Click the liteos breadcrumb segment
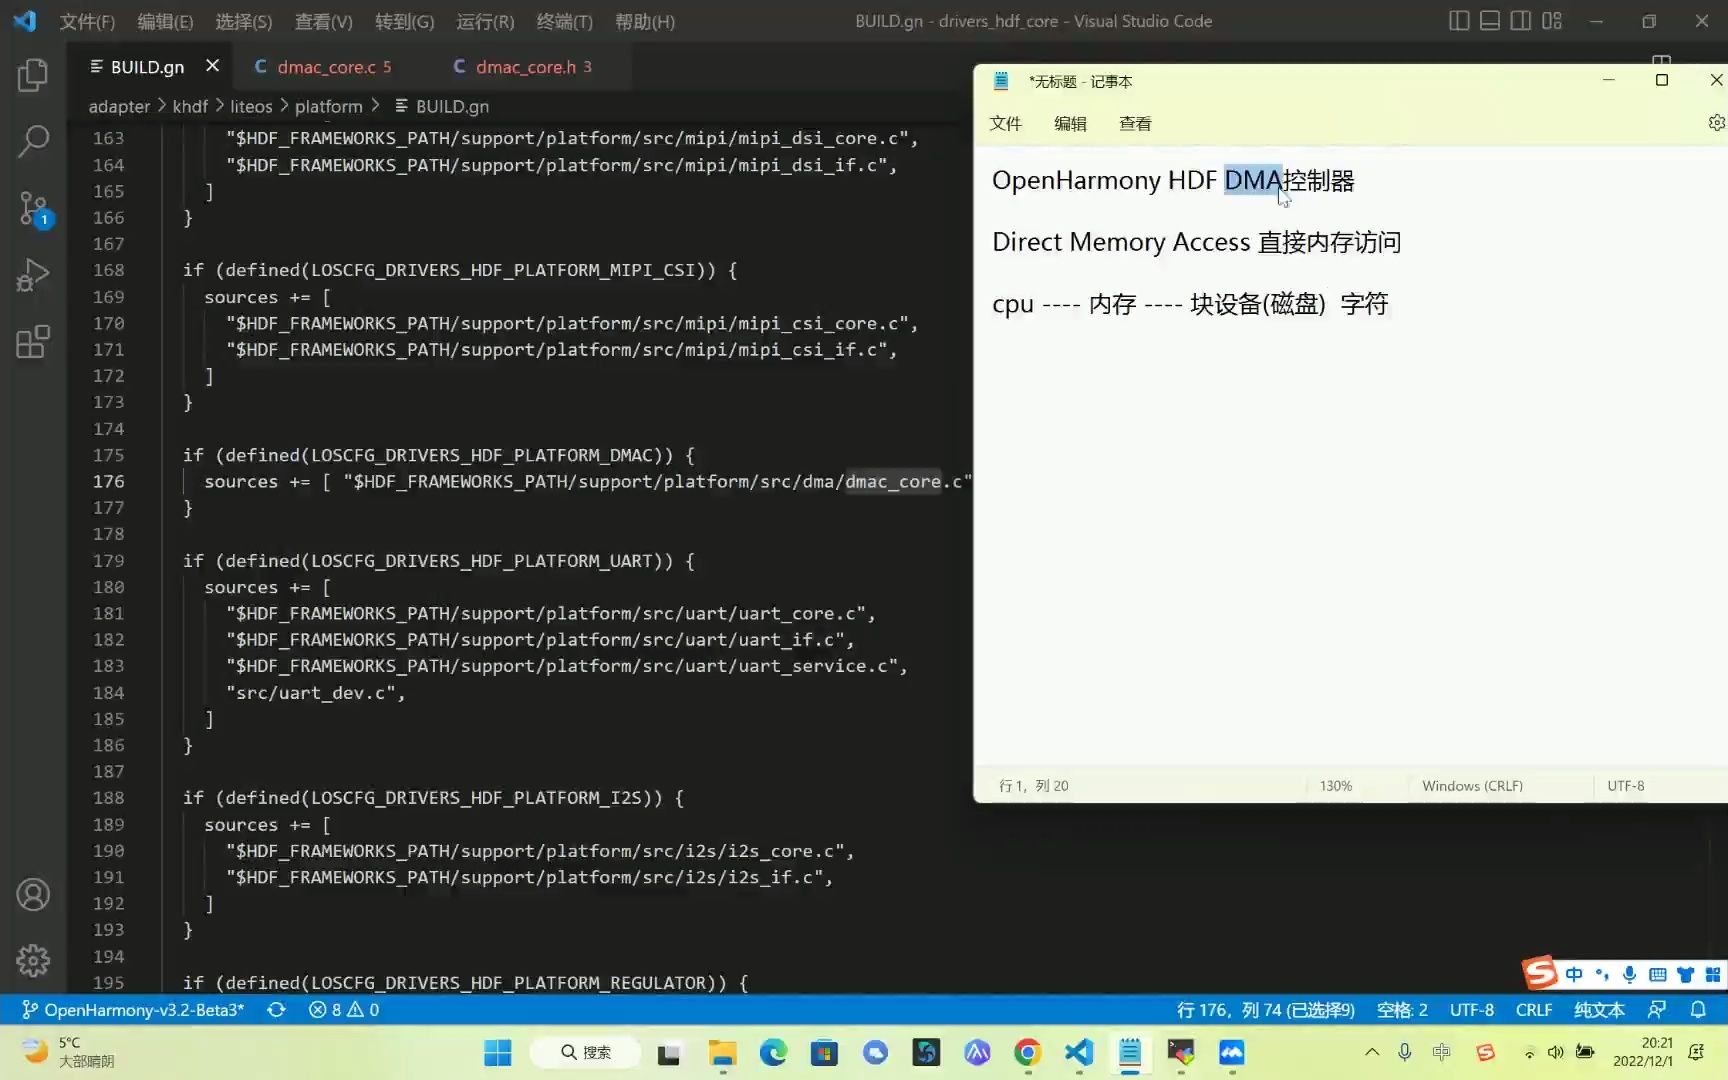The height and width of the screenshot is (1080, 1728). (251, 106)
